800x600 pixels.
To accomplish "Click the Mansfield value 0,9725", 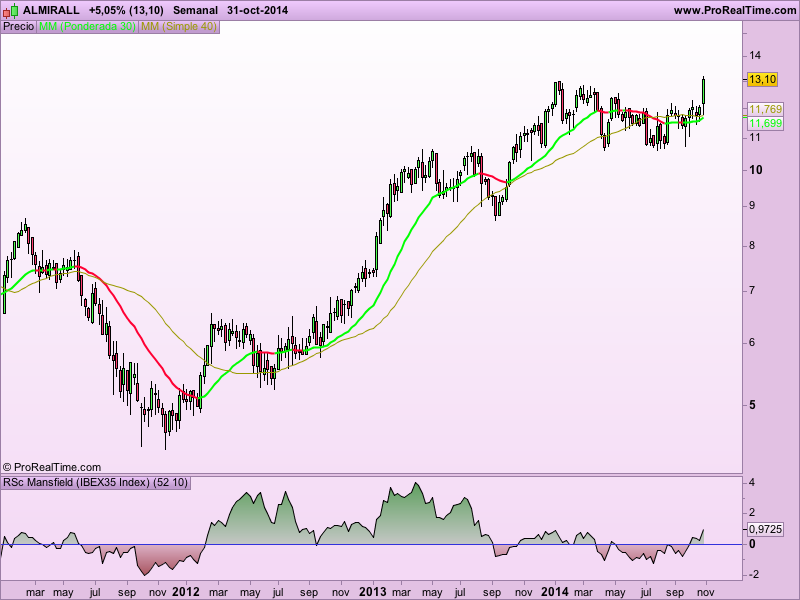I will pyautogui.click(x=765, y=530).
